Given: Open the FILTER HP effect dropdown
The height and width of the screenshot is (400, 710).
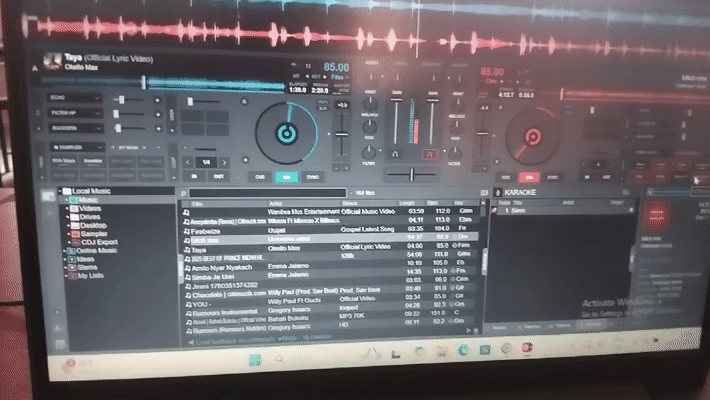Looking at the screenshot, I should pyautogui.click(x=75, y=113).
